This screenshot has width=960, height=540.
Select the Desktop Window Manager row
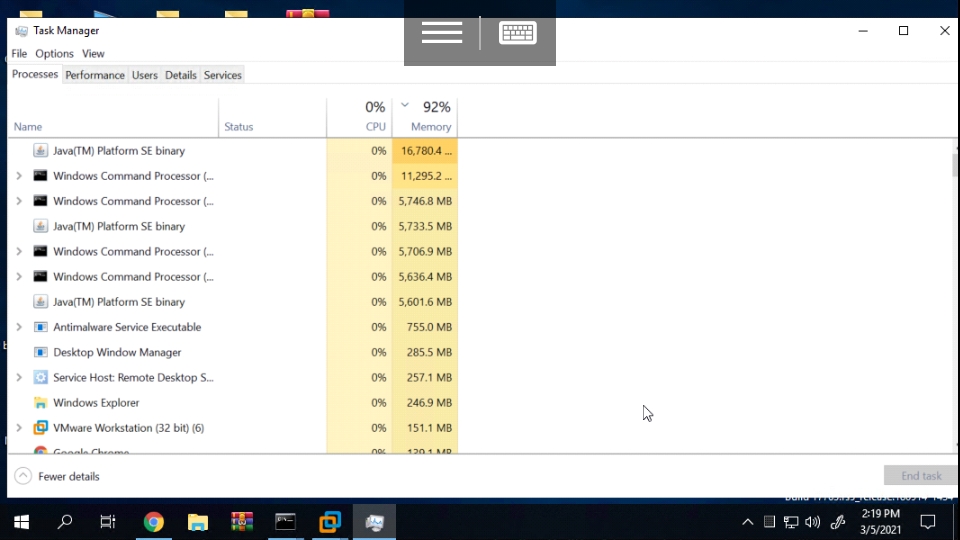pyautogui.click(x=233, y=352)
